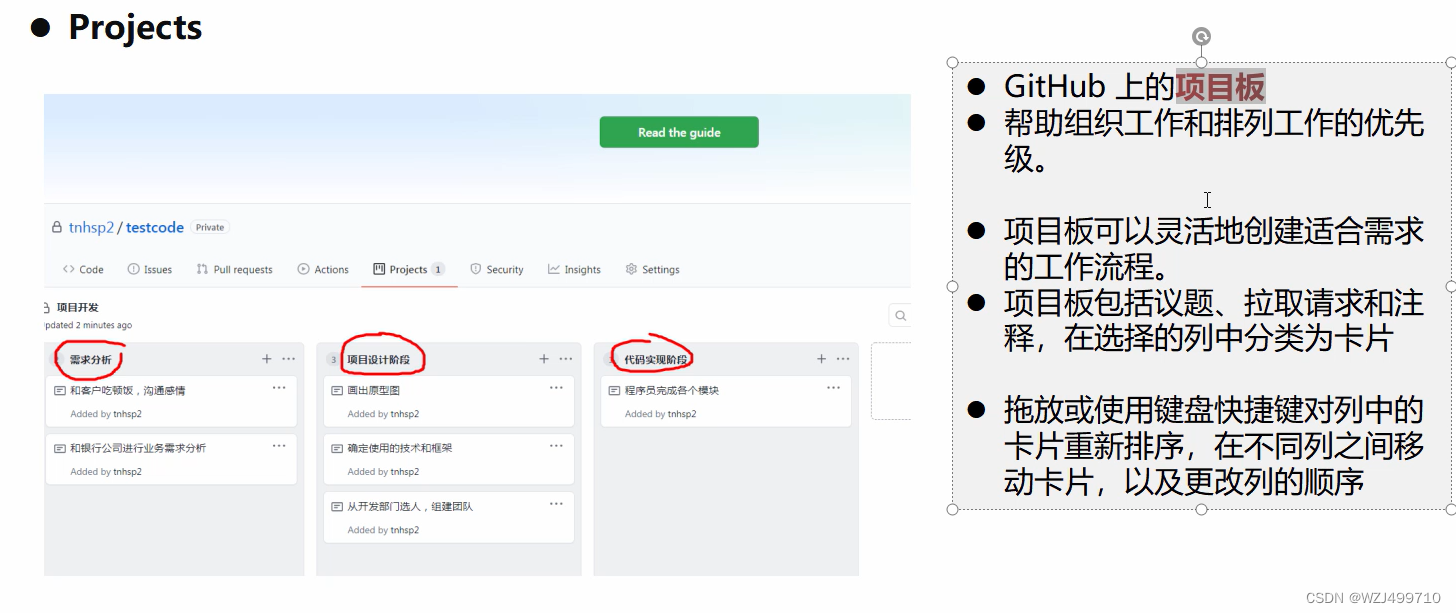Open the 项目设计阶段 column options menu
Image resolution: width=1456 pixels, height=613 pixels.
[x=566, y=359]
